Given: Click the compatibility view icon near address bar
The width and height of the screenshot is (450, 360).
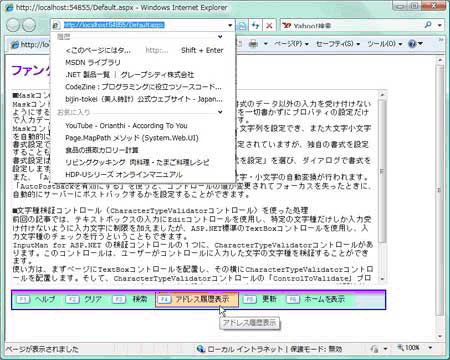Looking at the screenshot, I should pyautogui.click(x=242, y=25).
